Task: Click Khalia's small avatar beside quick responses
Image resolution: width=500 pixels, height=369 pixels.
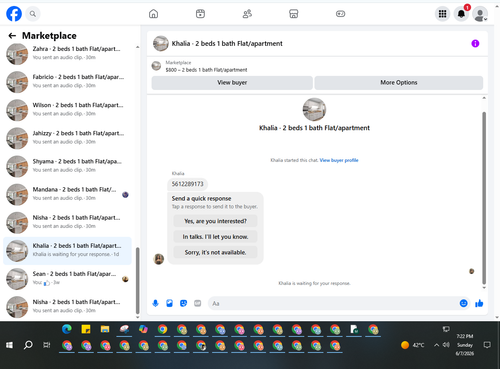Action: [158, 259]
